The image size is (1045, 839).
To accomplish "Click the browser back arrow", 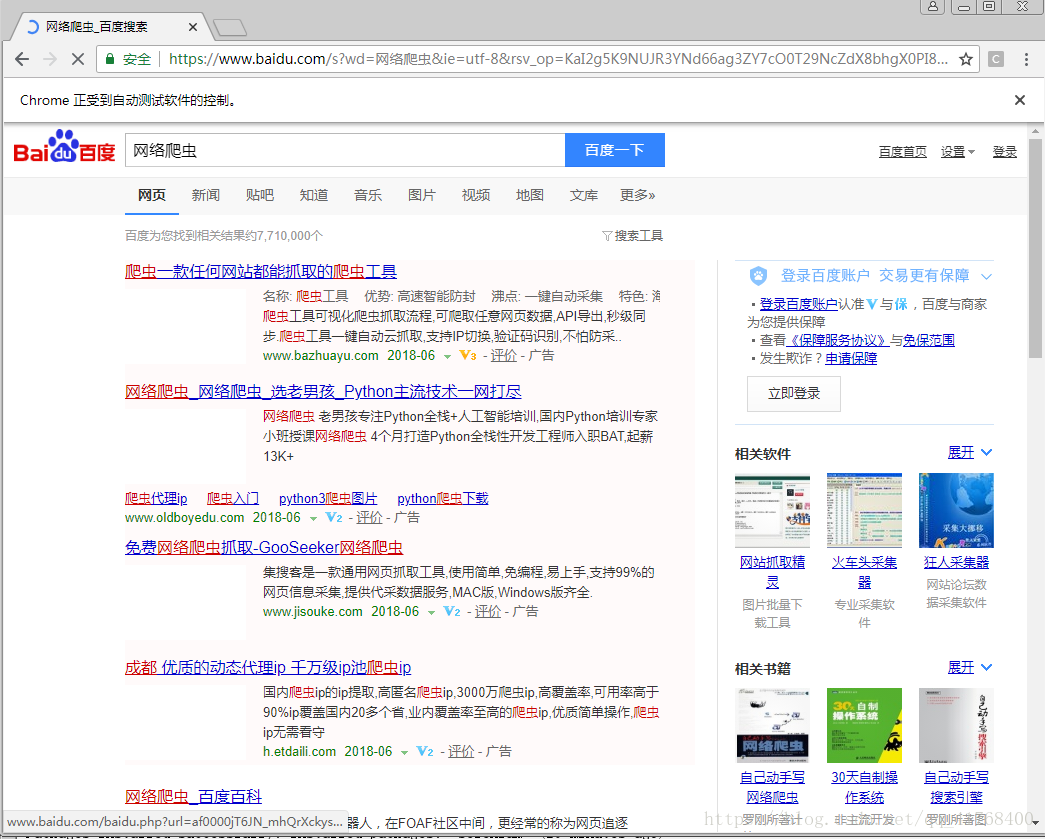I will coord(22,59).
